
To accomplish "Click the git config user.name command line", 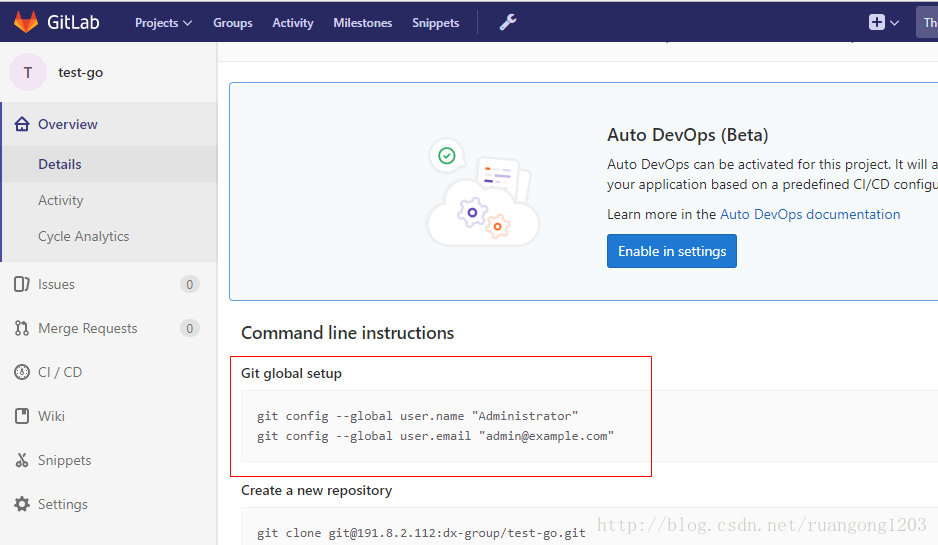I will (x=418, y=416).
